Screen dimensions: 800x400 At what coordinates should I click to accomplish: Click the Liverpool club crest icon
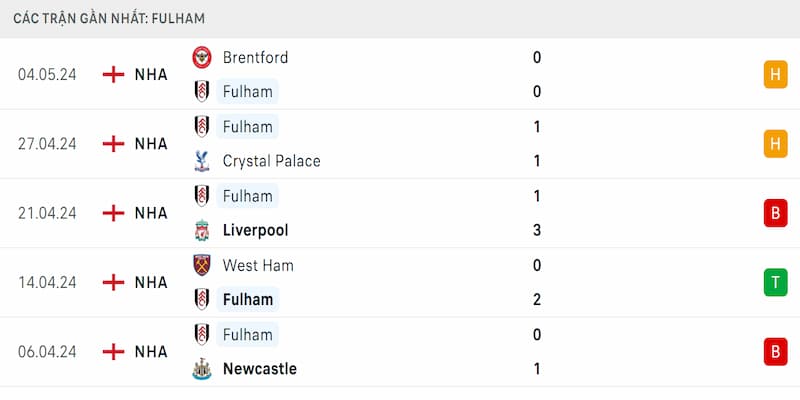[202, 230]
